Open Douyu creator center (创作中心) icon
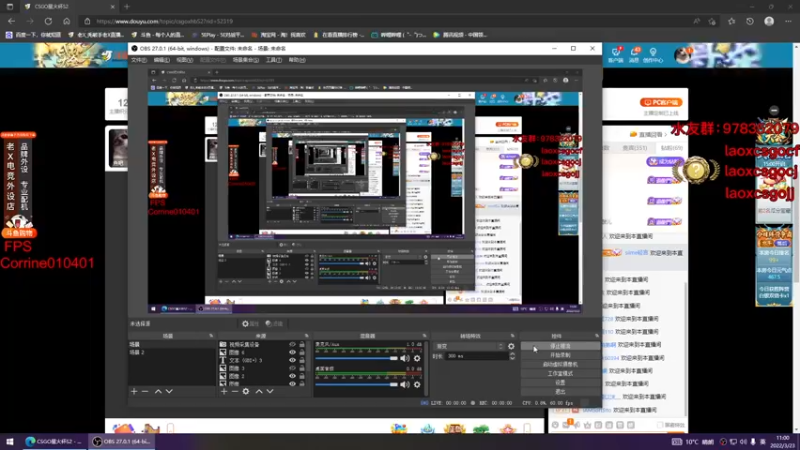The width and height of the screenshot is (800, 450). pos(653,55)
